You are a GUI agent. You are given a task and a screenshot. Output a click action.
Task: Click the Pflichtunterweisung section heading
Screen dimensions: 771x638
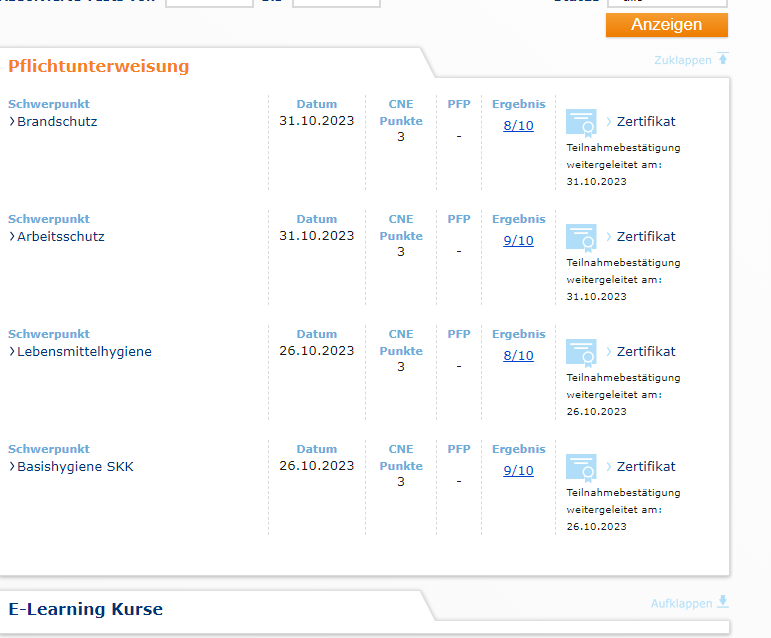[98, 66]
